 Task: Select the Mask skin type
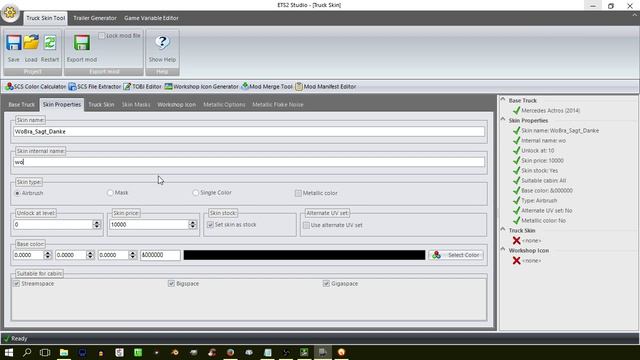(110, 193)
